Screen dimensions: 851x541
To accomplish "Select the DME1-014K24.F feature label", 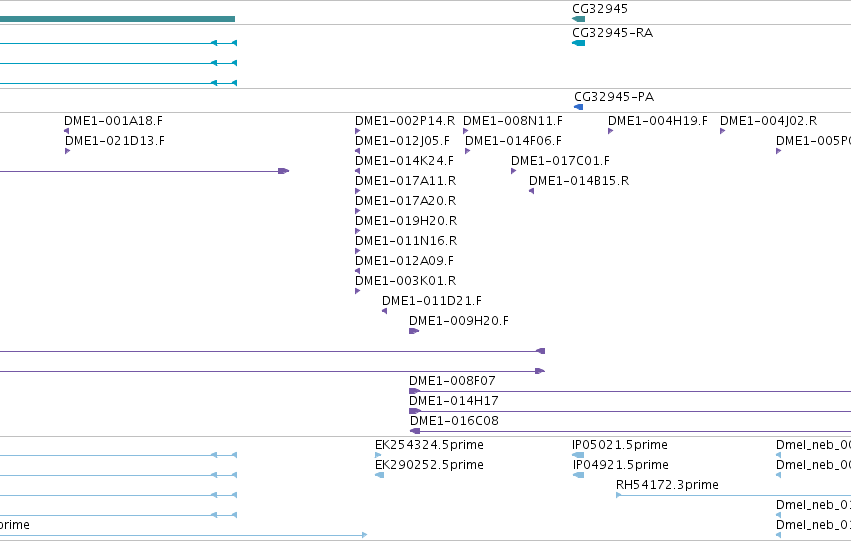I will click(404, 161).
